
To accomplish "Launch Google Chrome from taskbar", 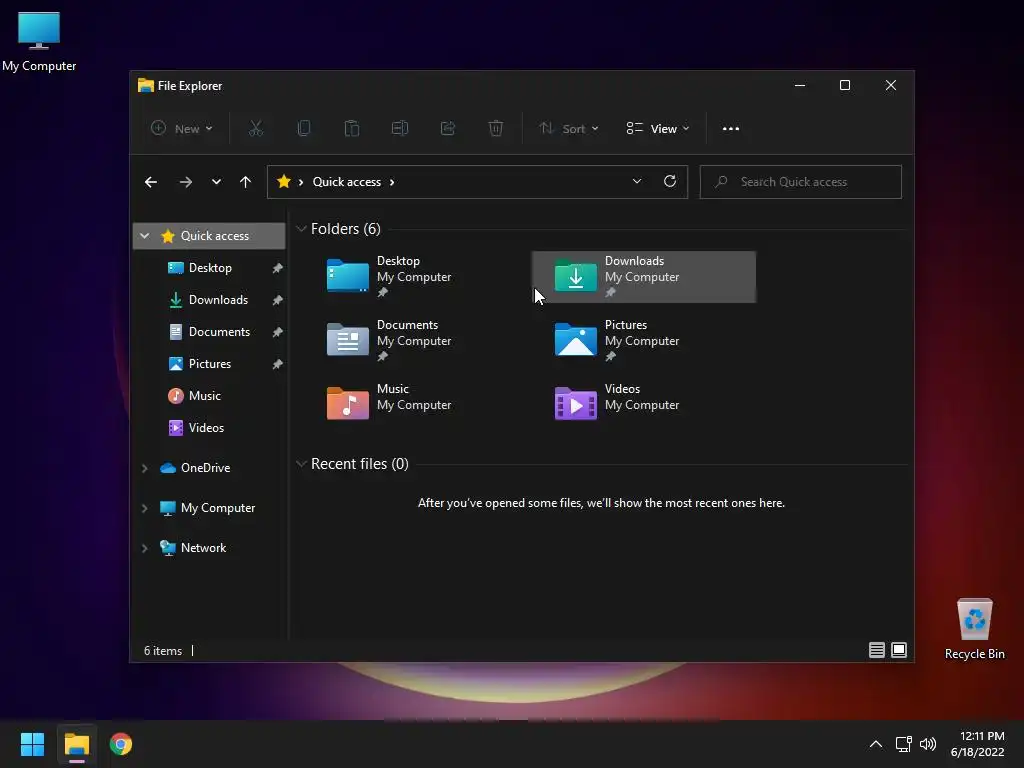I will (x=121, y=744).
